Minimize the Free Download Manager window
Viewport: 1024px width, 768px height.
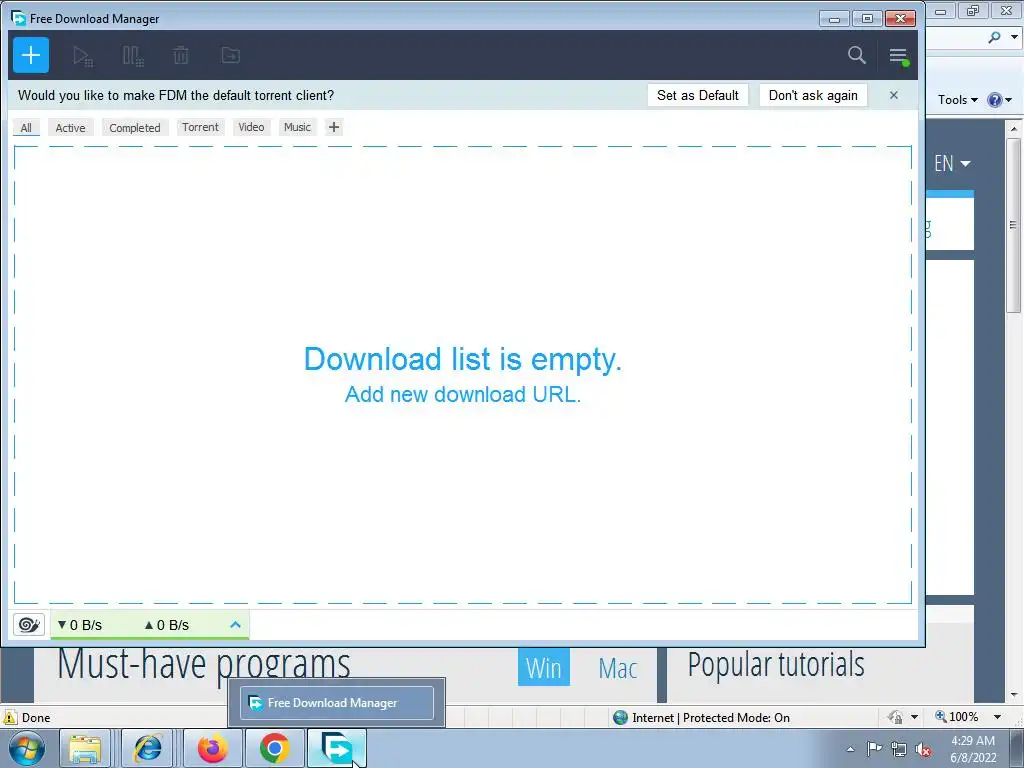click(834, 19)
